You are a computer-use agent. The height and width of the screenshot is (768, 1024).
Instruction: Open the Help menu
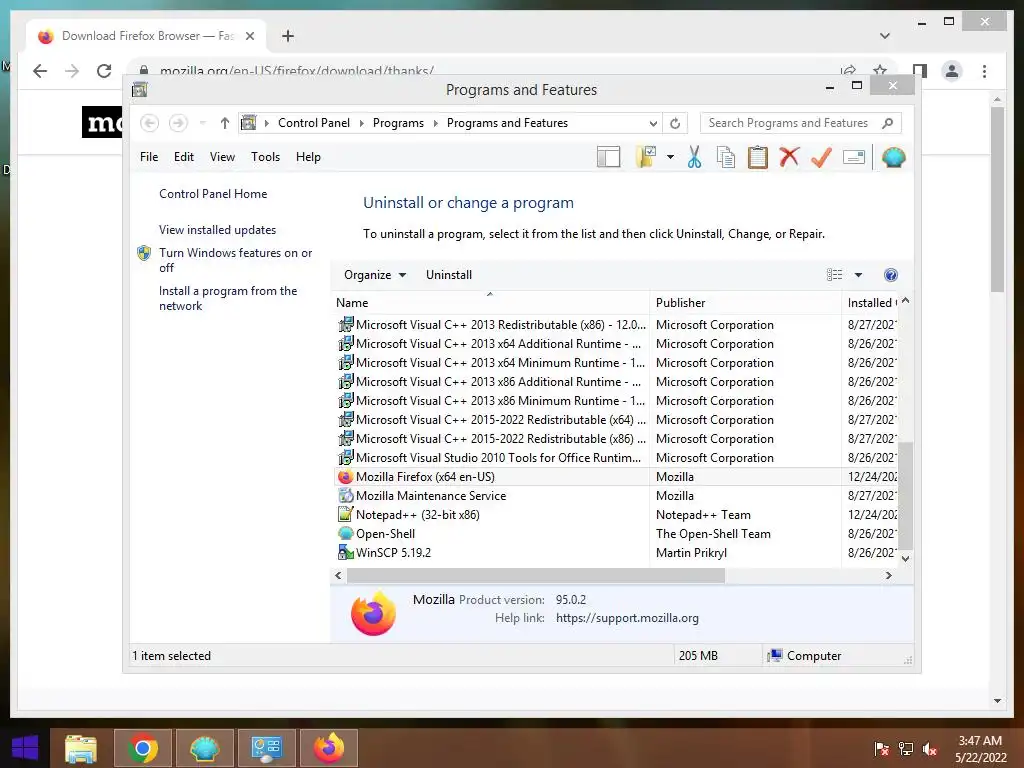coord(308,157)
